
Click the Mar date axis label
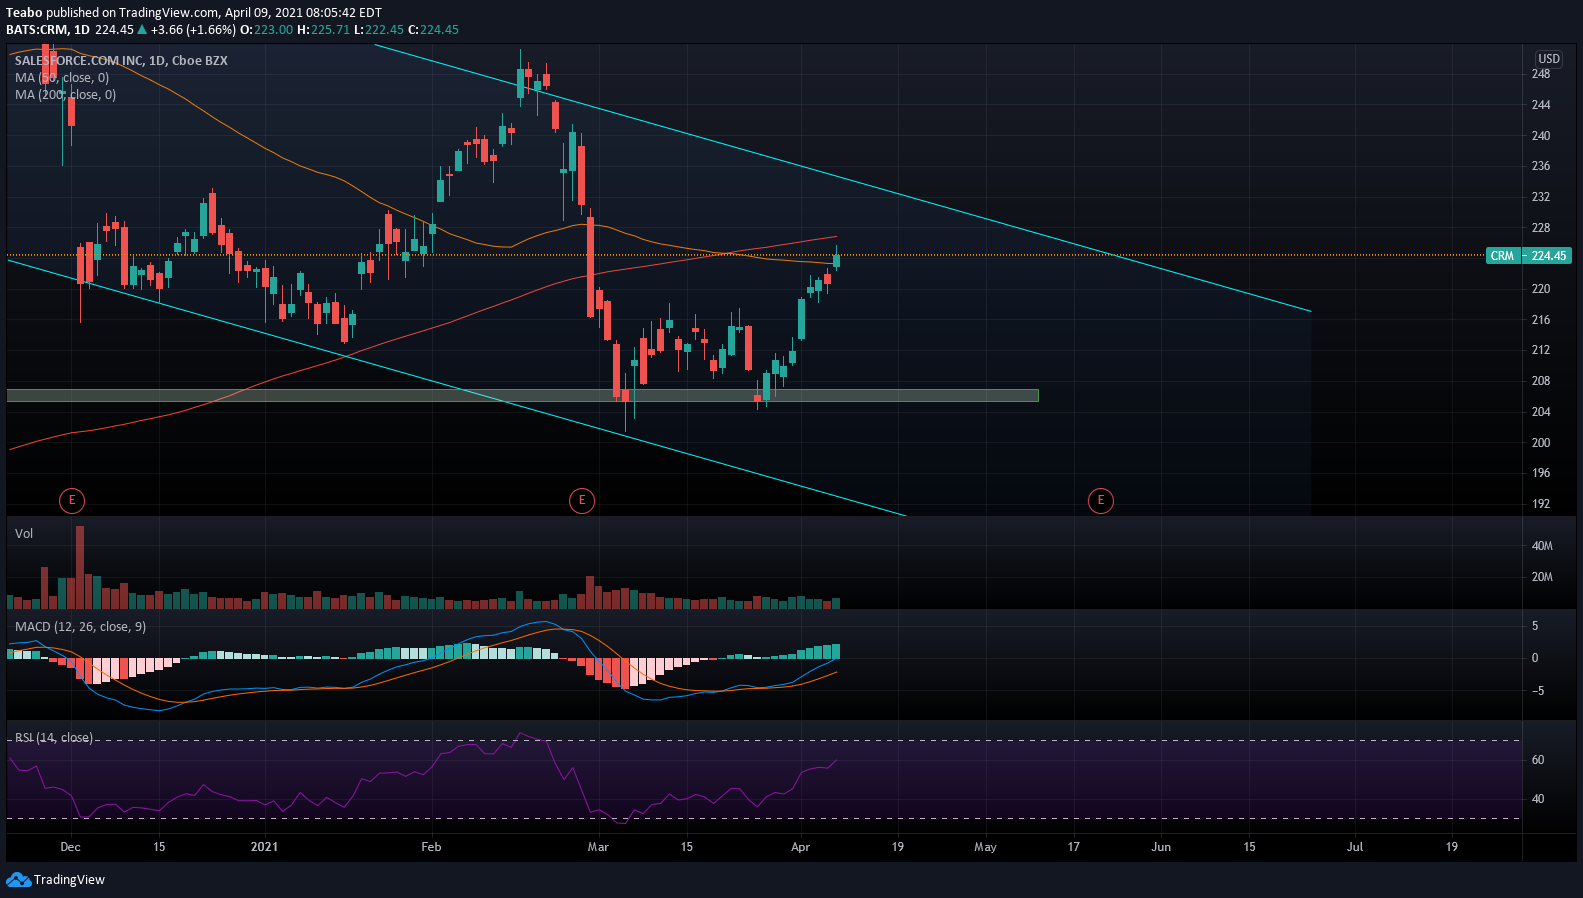[x=598, y=847]
